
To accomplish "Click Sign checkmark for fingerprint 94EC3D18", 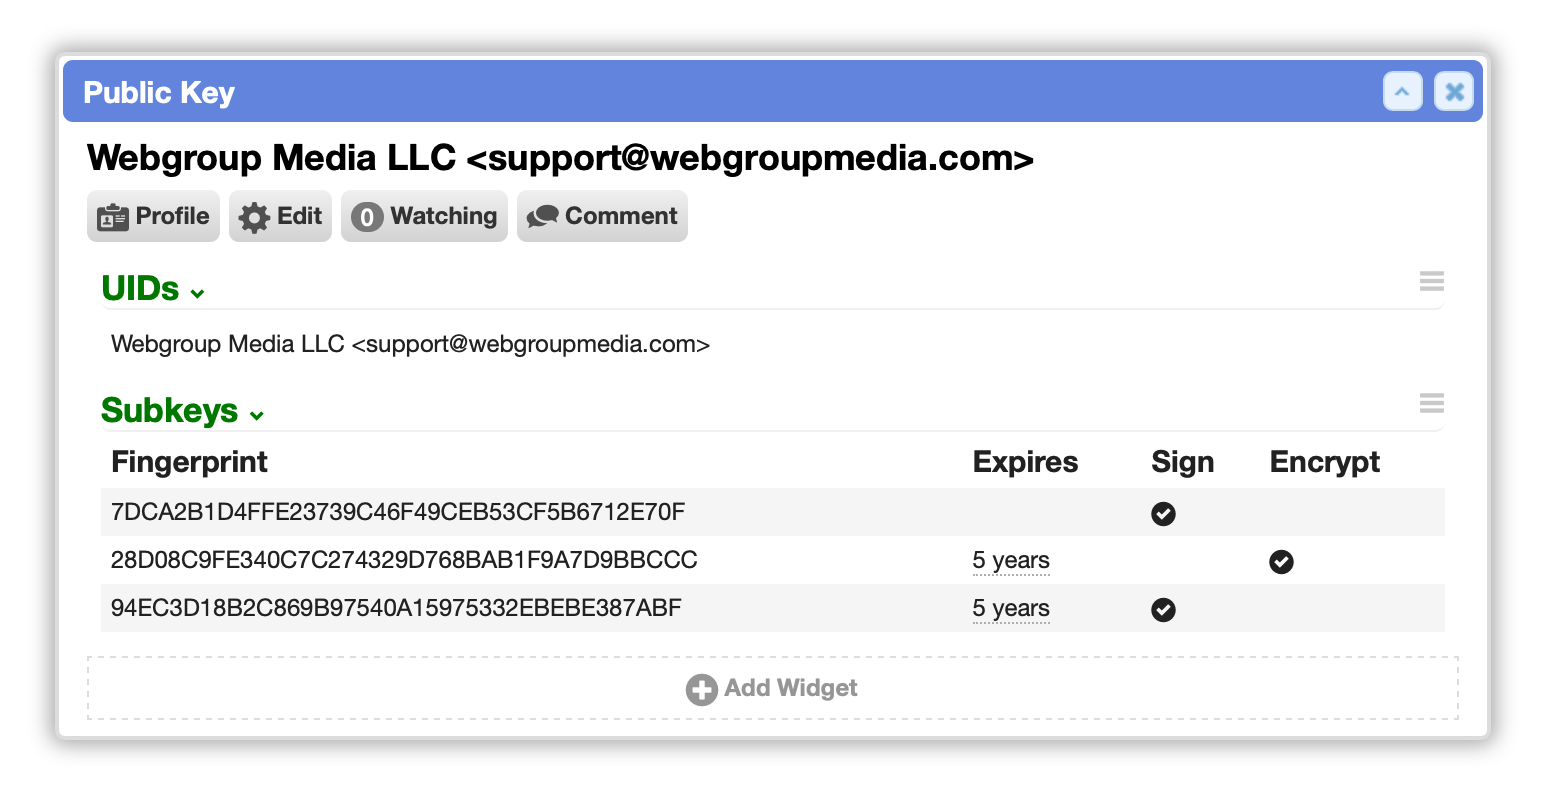I will 1163,610.
